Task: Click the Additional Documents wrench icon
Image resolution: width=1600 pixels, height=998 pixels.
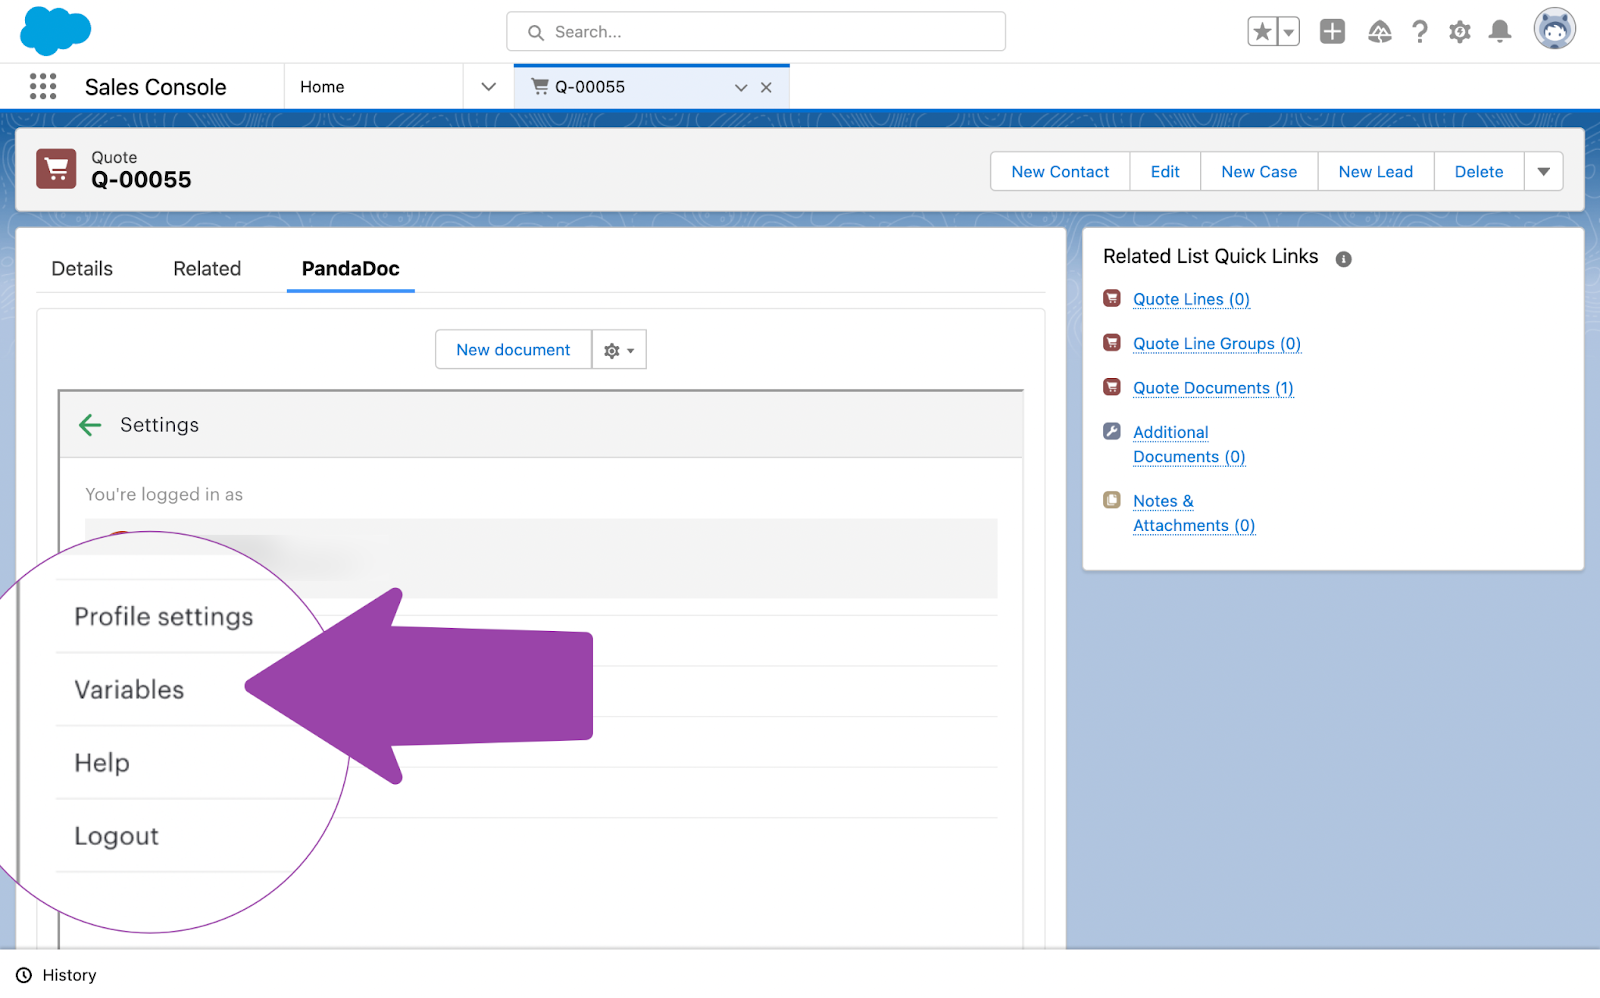Action: [1112, 431]
